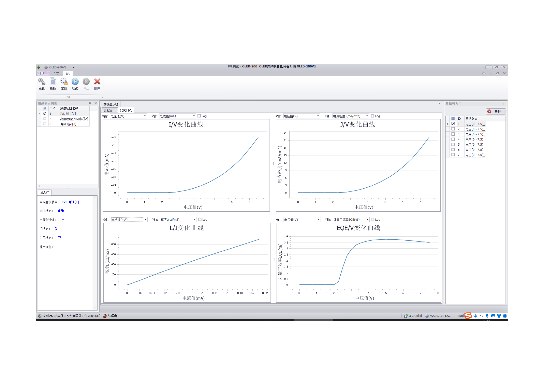Switch to the first ribbon tab
This screenshot has width=540, height=380.
click(x=44, y=73)
